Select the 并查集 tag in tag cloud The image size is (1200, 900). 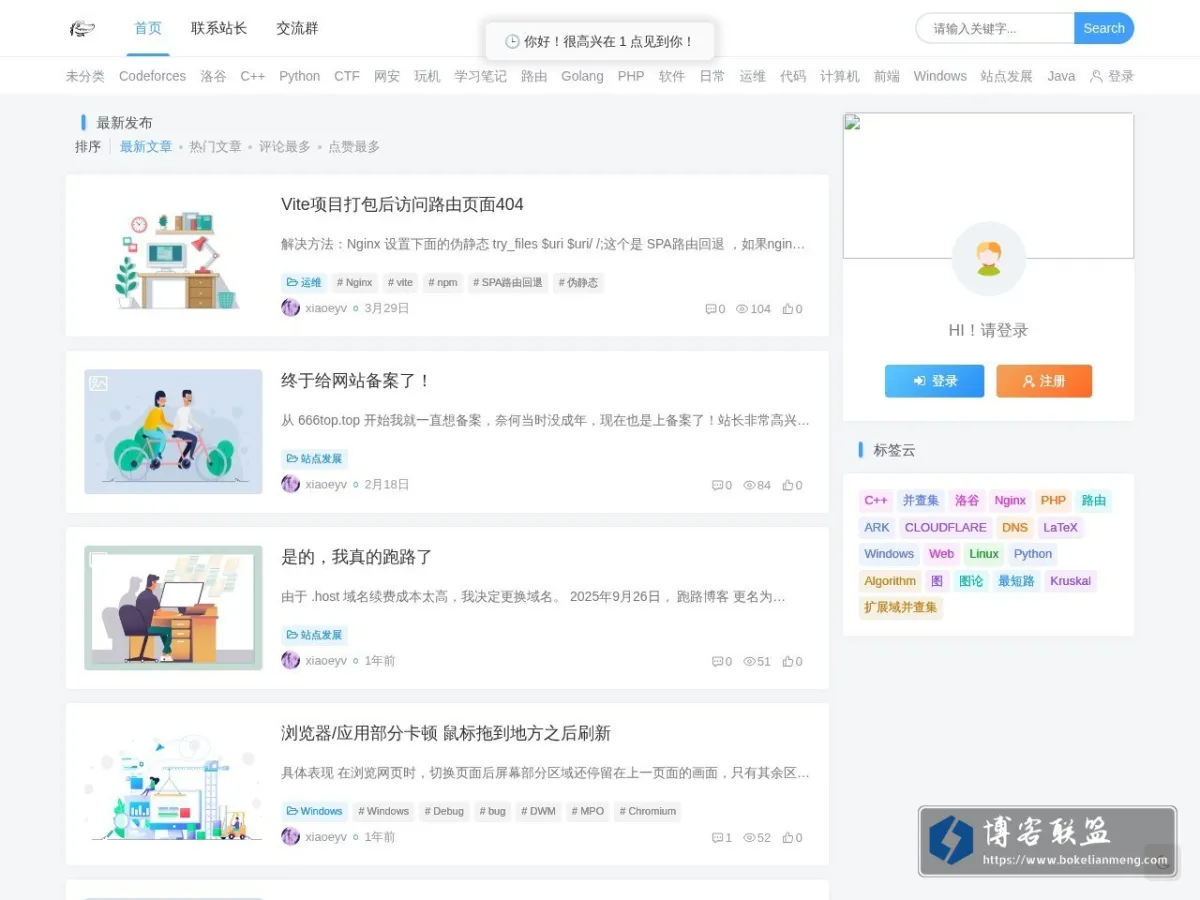pyautogui.click(x=921, y=500)
